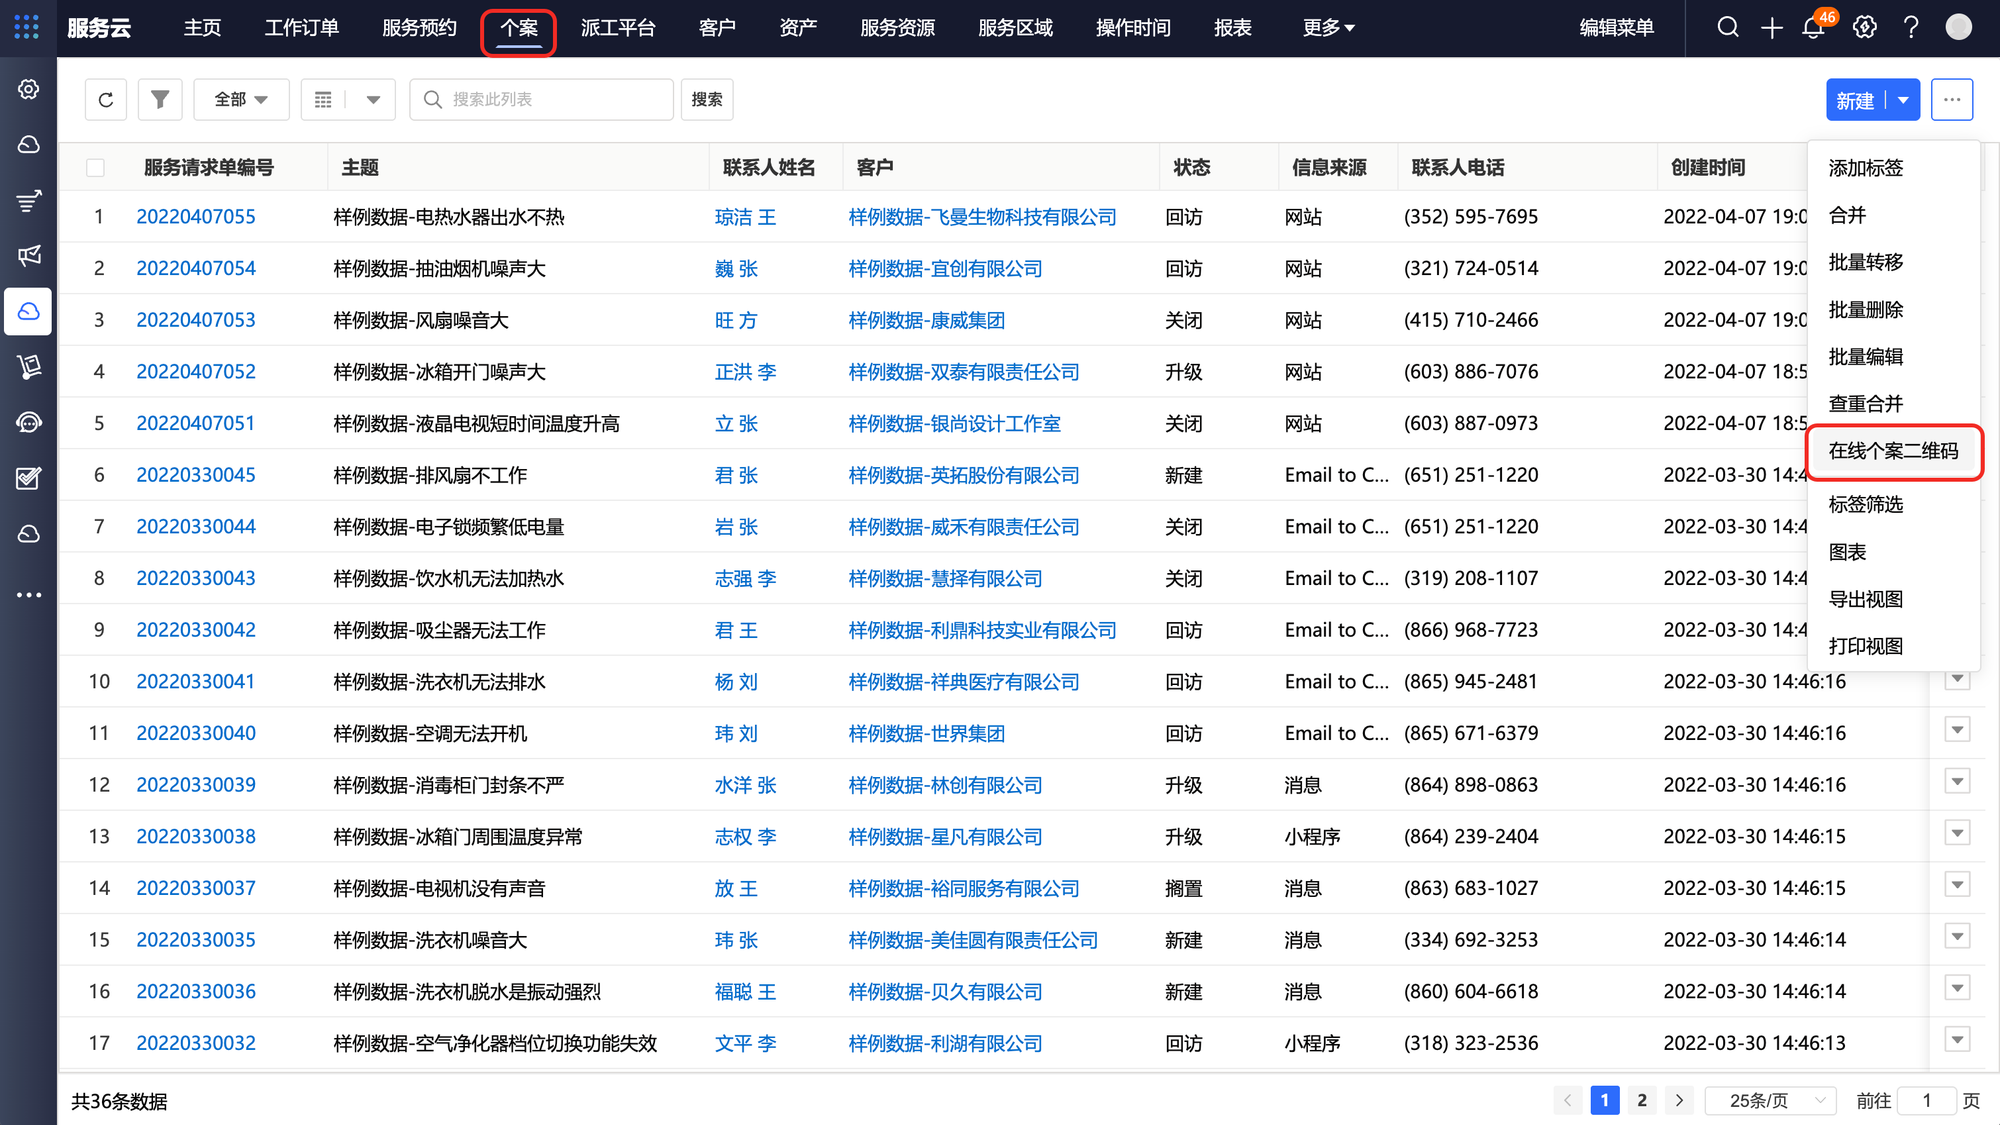Open the 新建 button dropdown arrow
The height and width of the screenshot is (1125, 2000).
pos(1903,100)
